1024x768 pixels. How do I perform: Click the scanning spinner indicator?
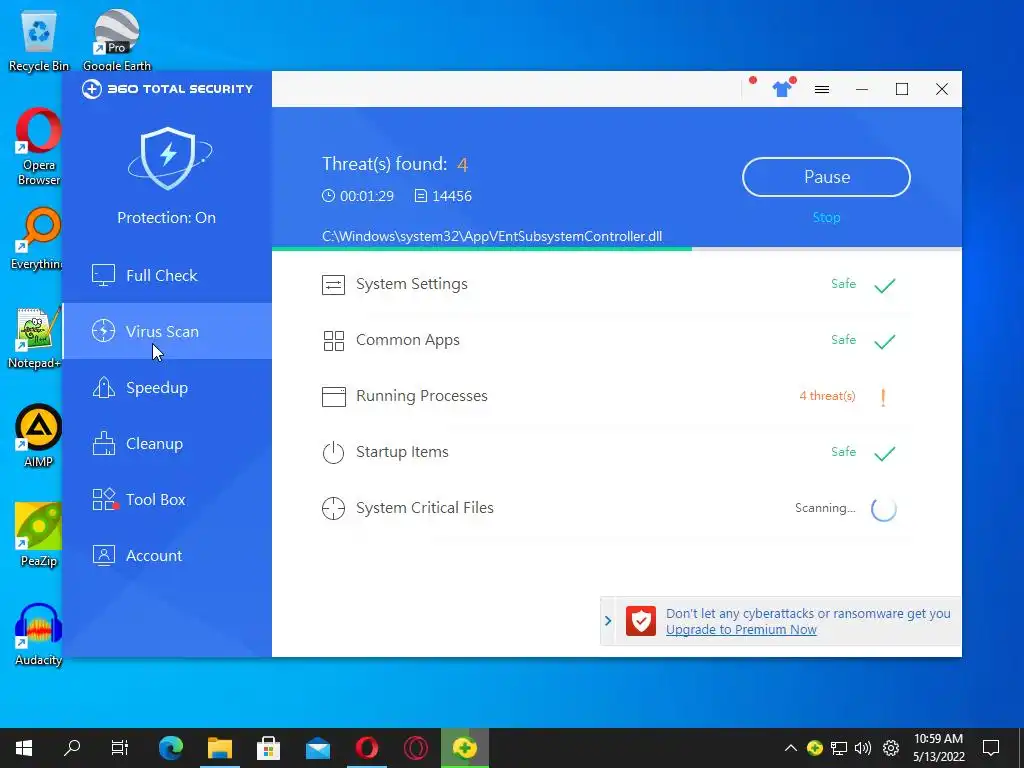(x=884, y=509)
